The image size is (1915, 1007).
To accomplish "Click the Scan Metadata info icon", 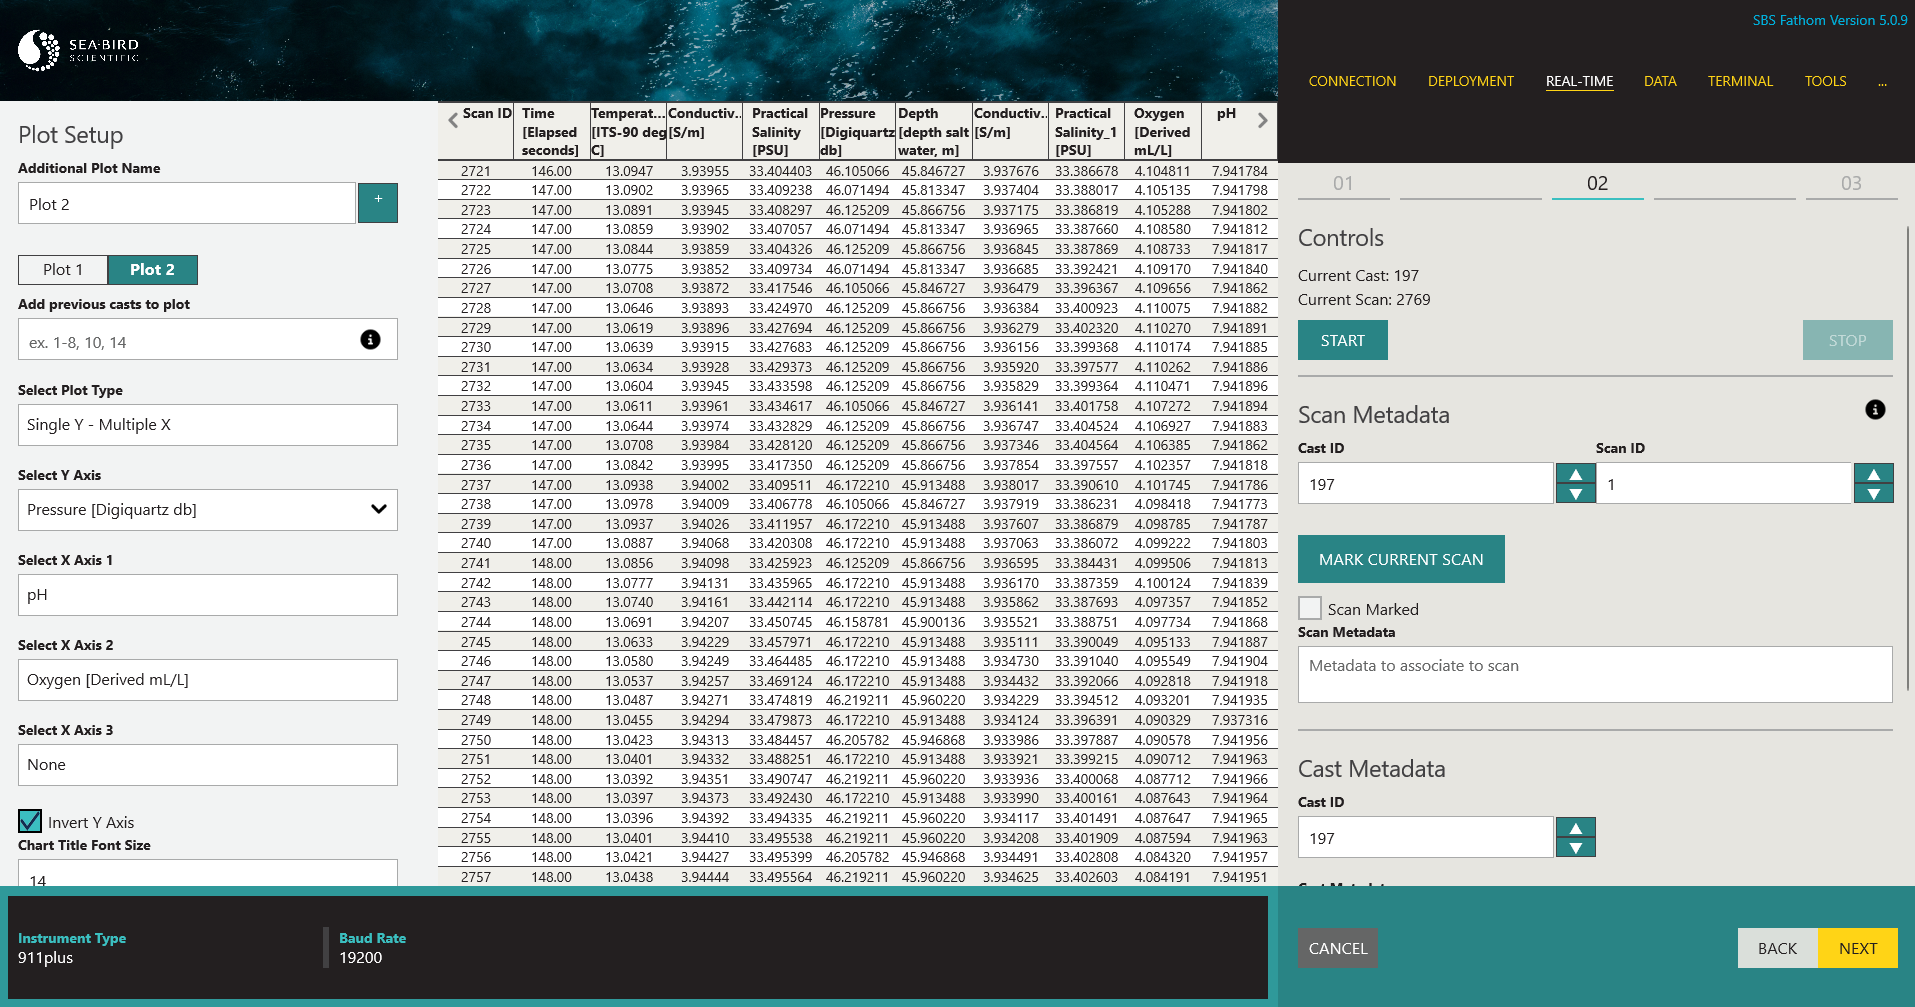I will point(1875,410).
